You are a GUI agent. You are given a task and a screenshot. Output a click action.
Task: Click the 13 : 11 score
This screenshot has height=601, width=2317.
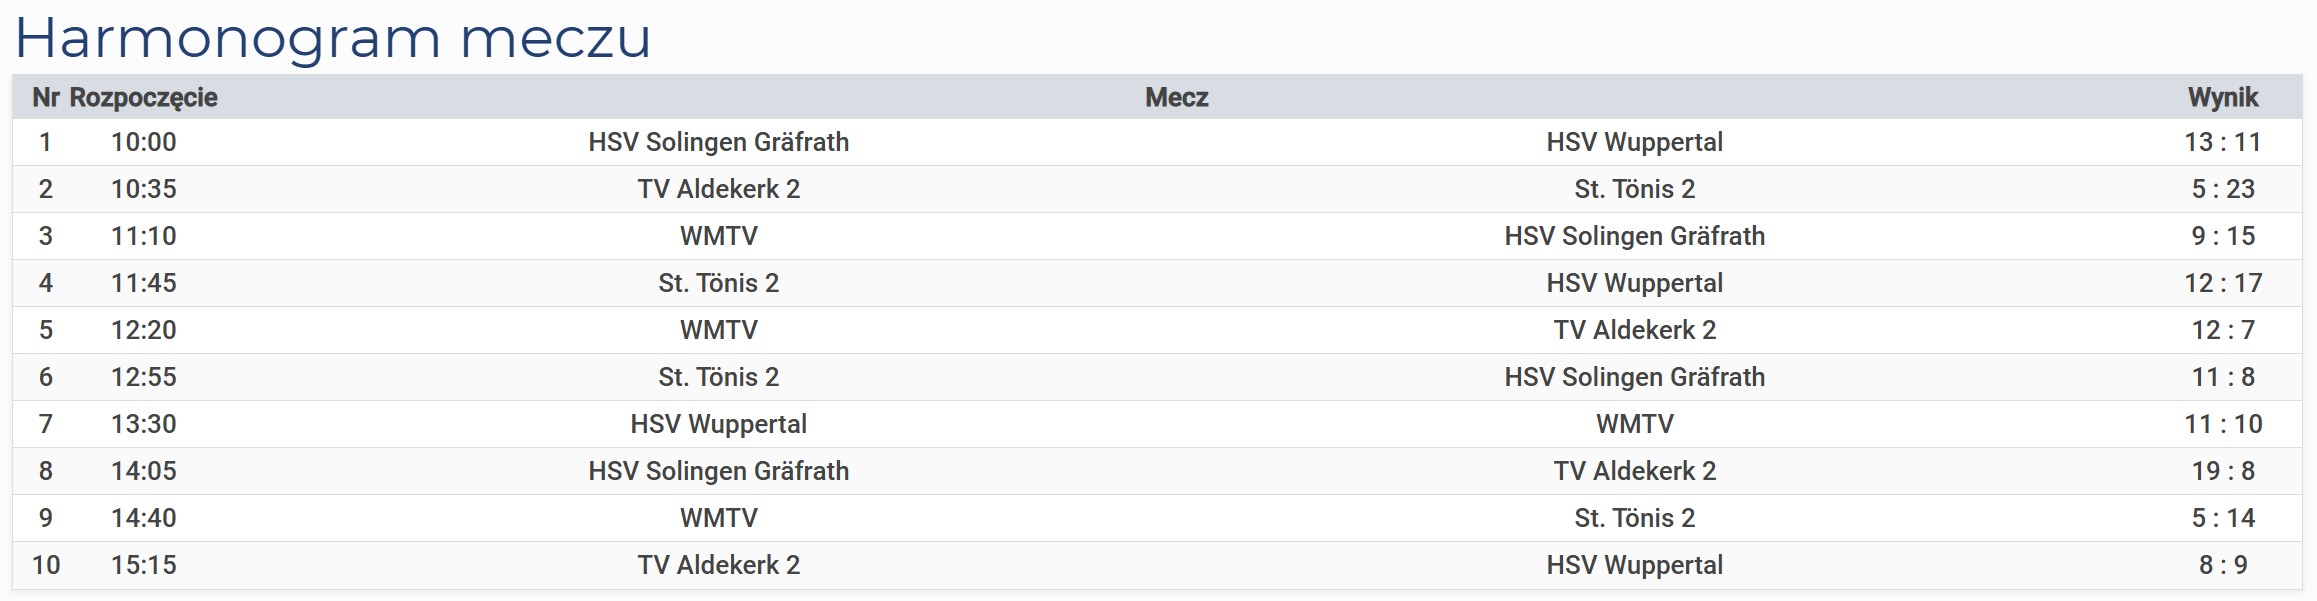tap(2222, 142)
